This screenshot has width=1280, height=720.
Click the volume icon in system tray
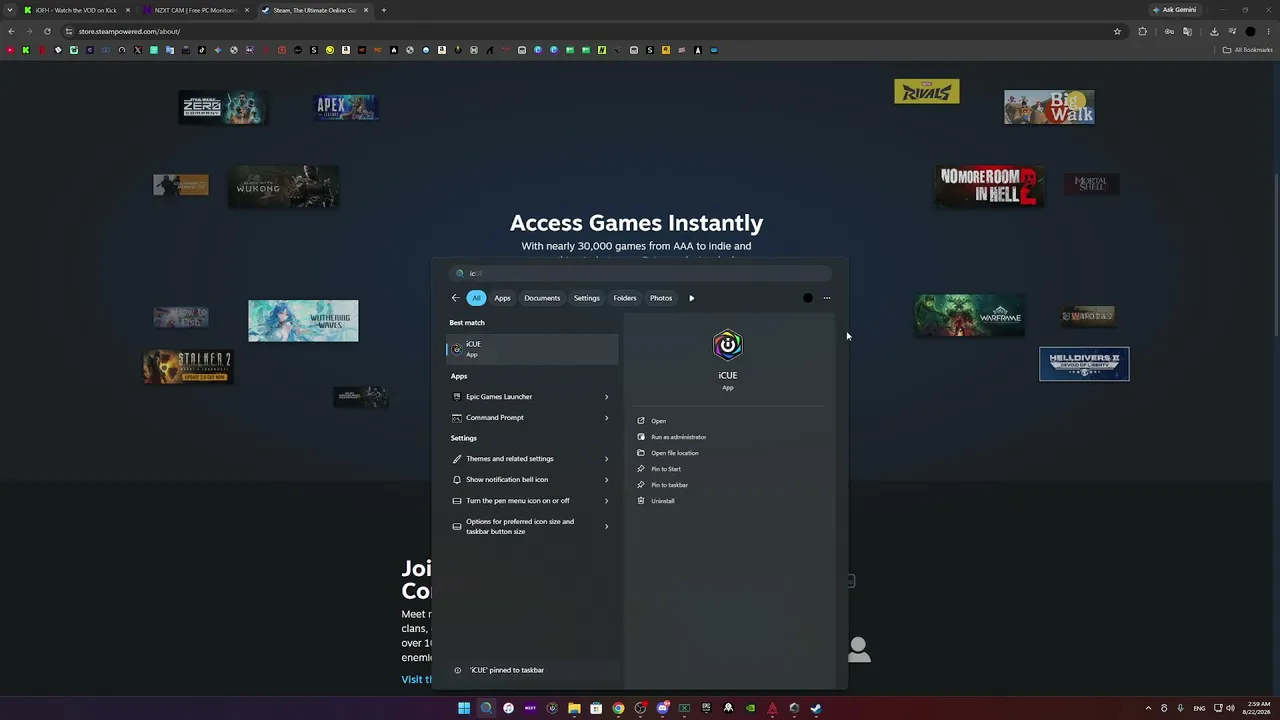(x=1229, y=708)
